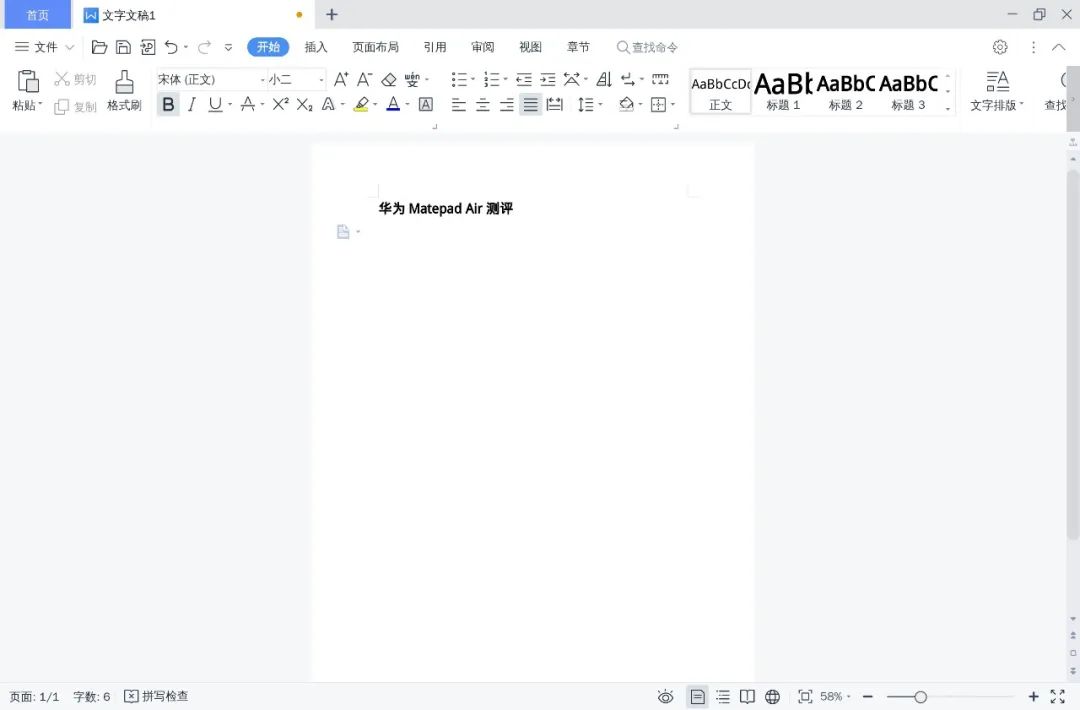Click the zoom slider handle
Viewport: 1080px width, 710px height.
click(x=920, y=697)
